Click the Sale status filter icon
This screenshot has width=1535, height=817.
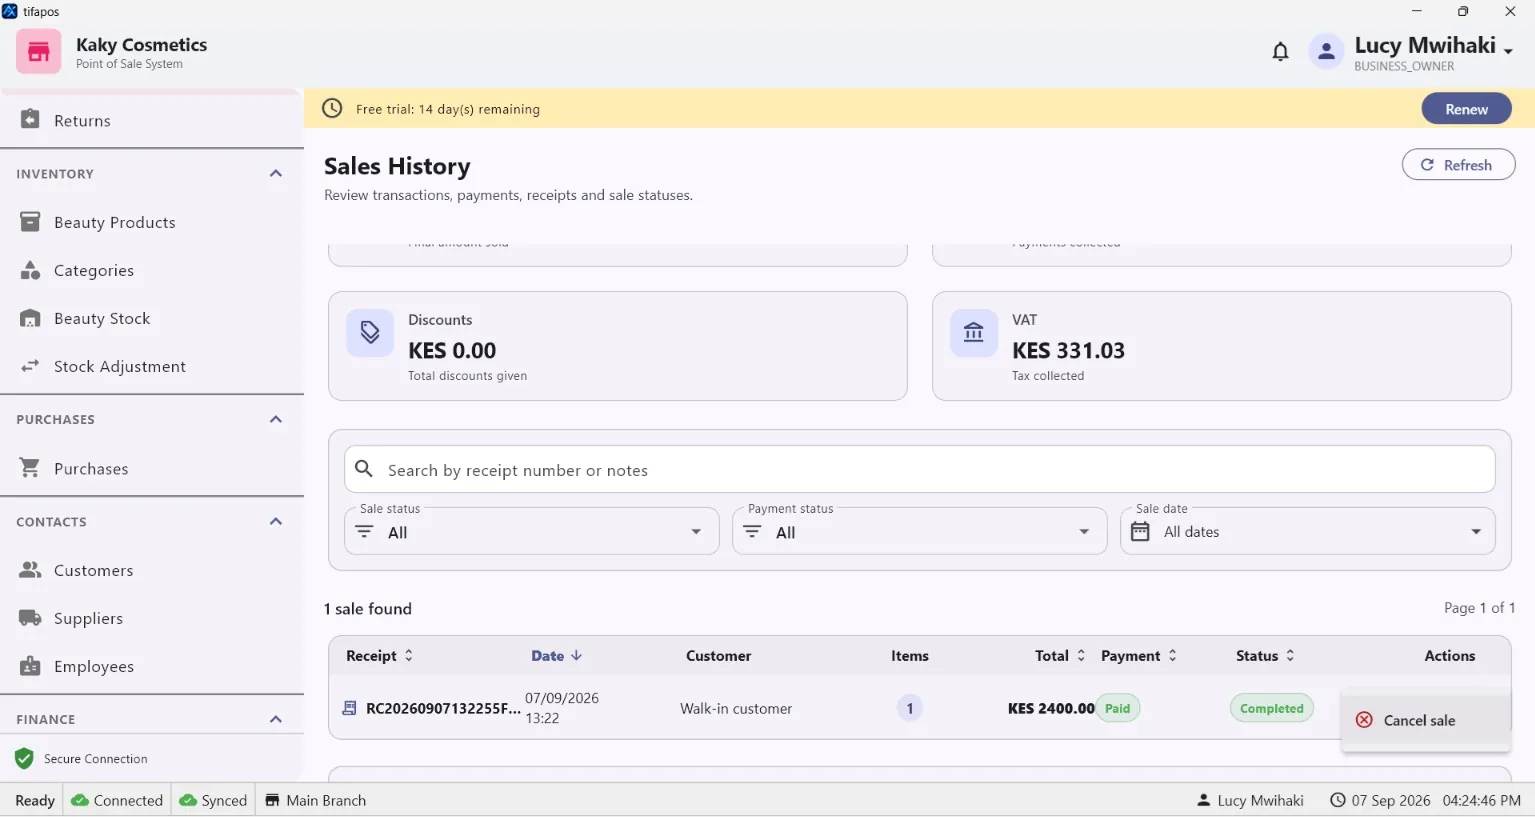click(x=364, y=532)
